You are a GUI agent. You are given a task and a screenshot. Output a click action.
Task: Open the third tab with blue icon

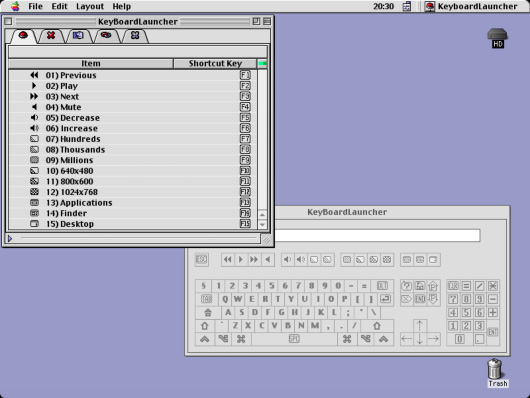tap(78, 36)
